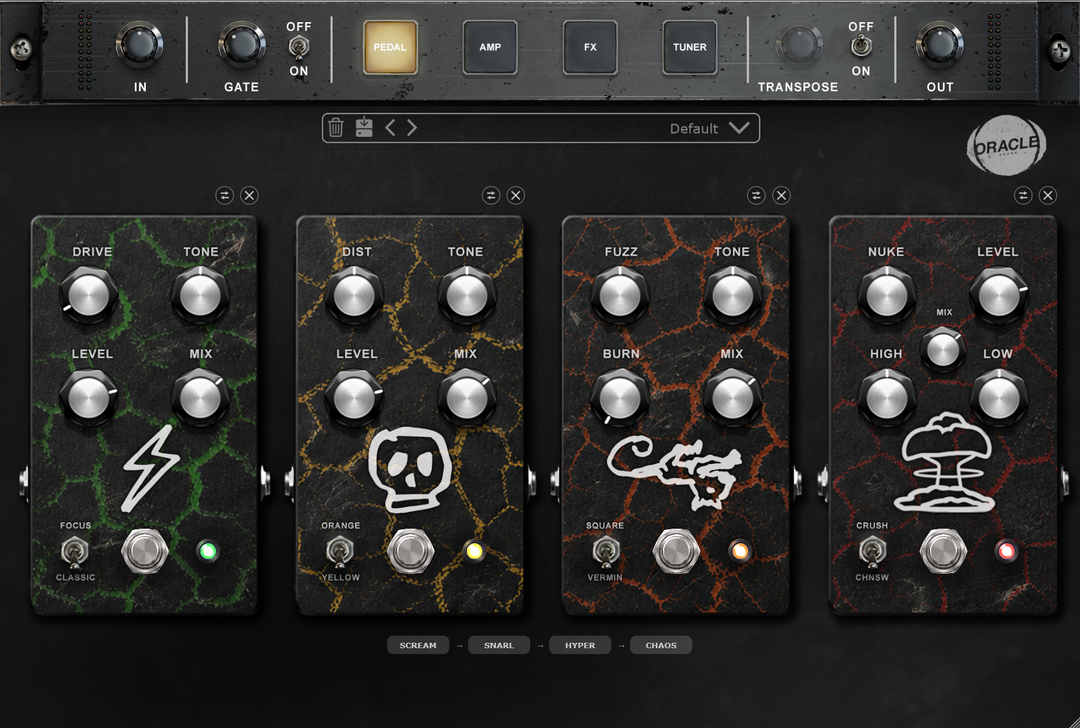Flip the CRUSH/CHNSW toggle switch
Image resolution: width=1080 pixels, height=728 pixels.
(871, 552)
